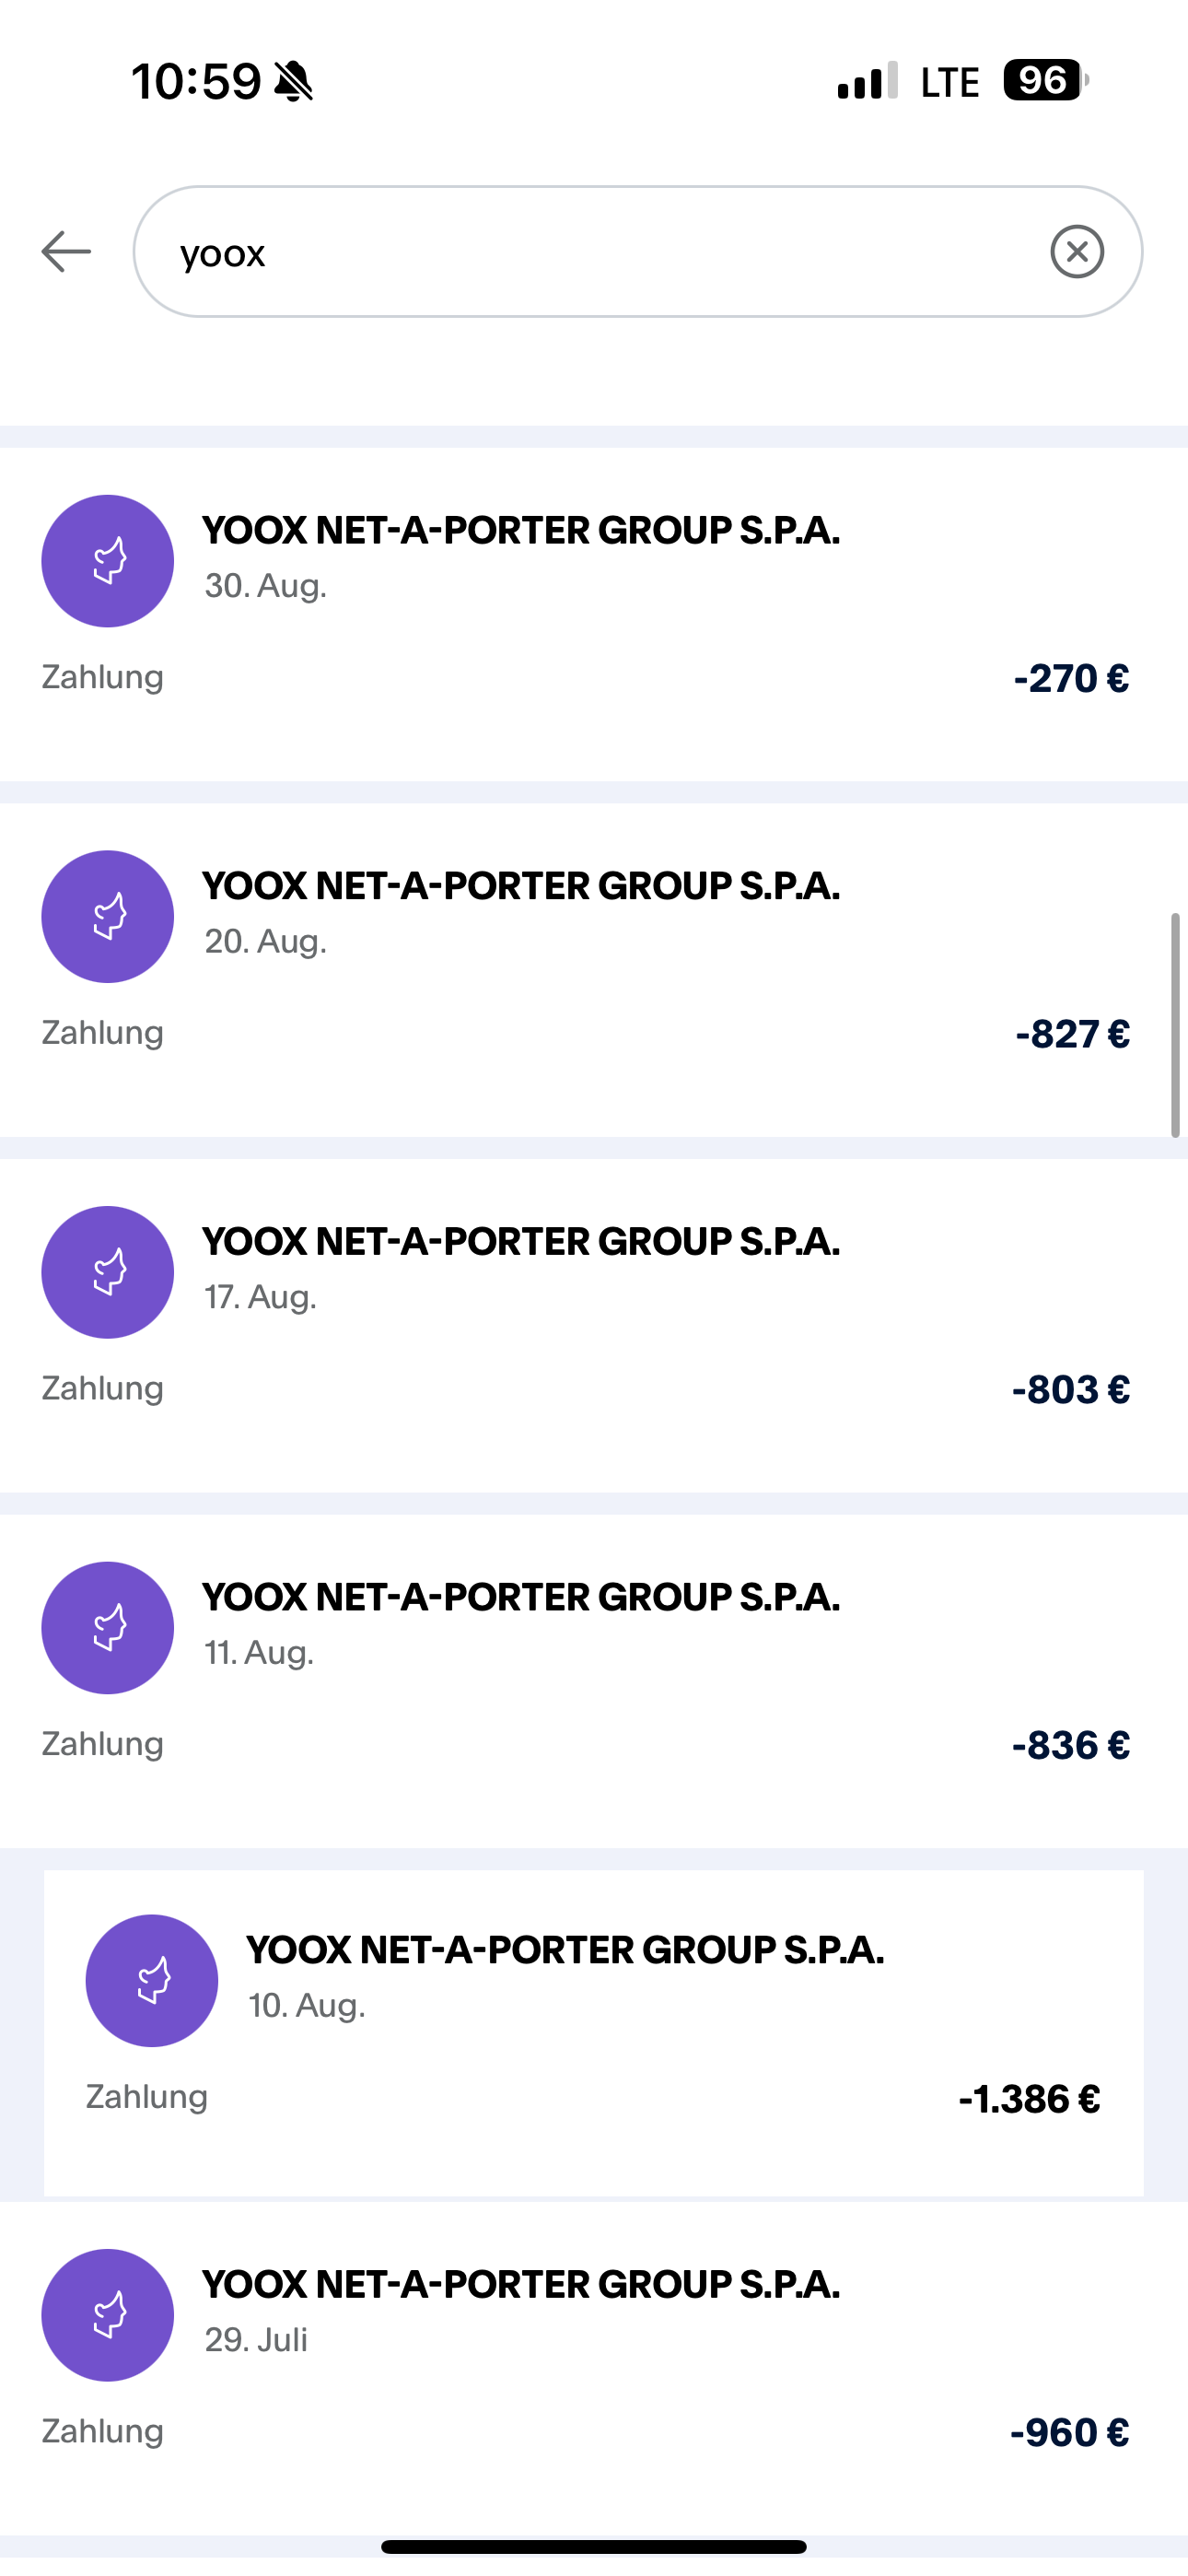Tap merchant icon of 30. Aug. payment
This screenshot has width=1188, height=2576.
(108, 561)
